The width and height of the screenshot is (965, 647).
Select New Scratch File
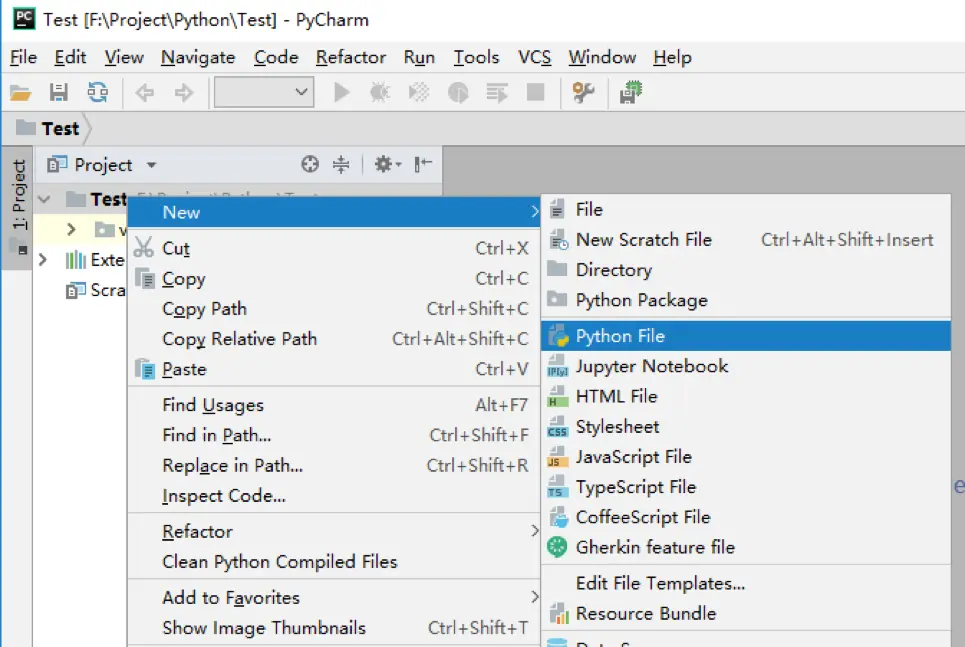(746, 239)
